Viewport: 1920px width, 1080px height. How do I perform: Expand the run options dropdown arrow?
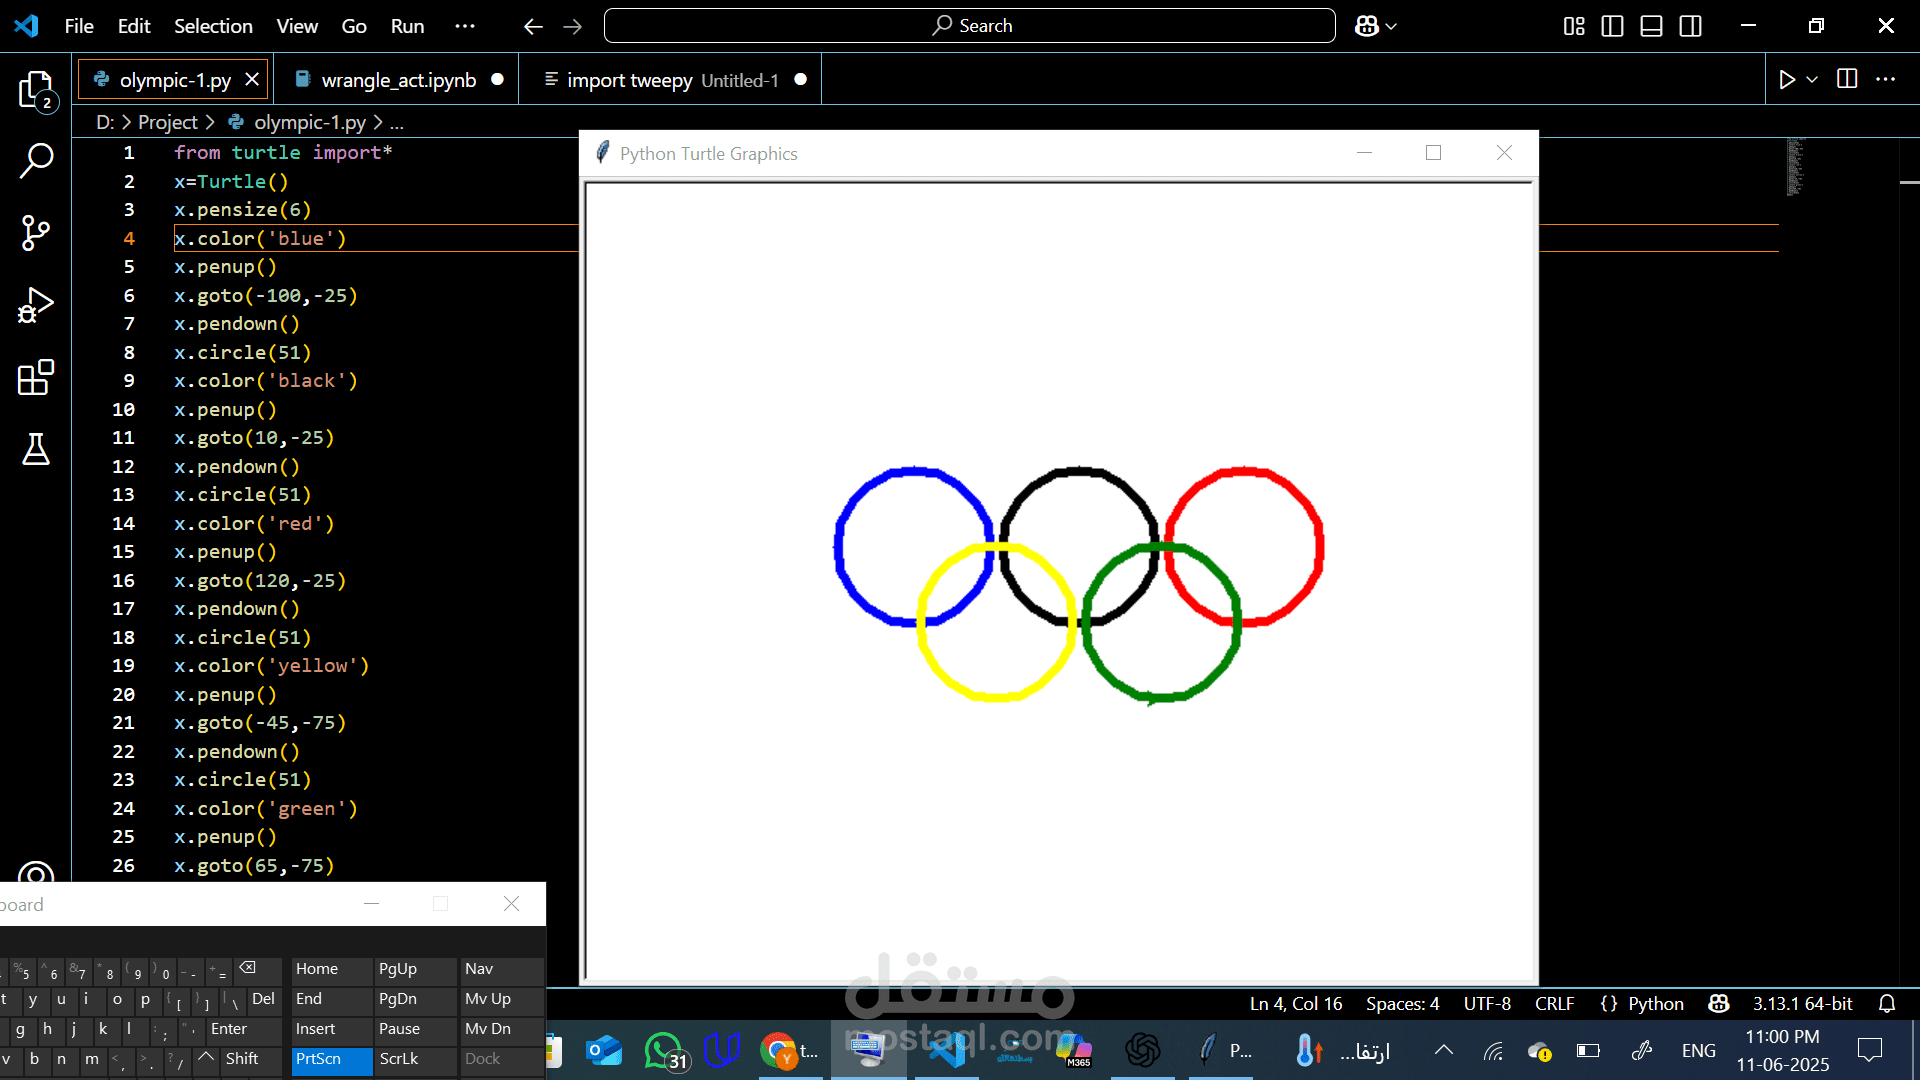[1812, 79]
